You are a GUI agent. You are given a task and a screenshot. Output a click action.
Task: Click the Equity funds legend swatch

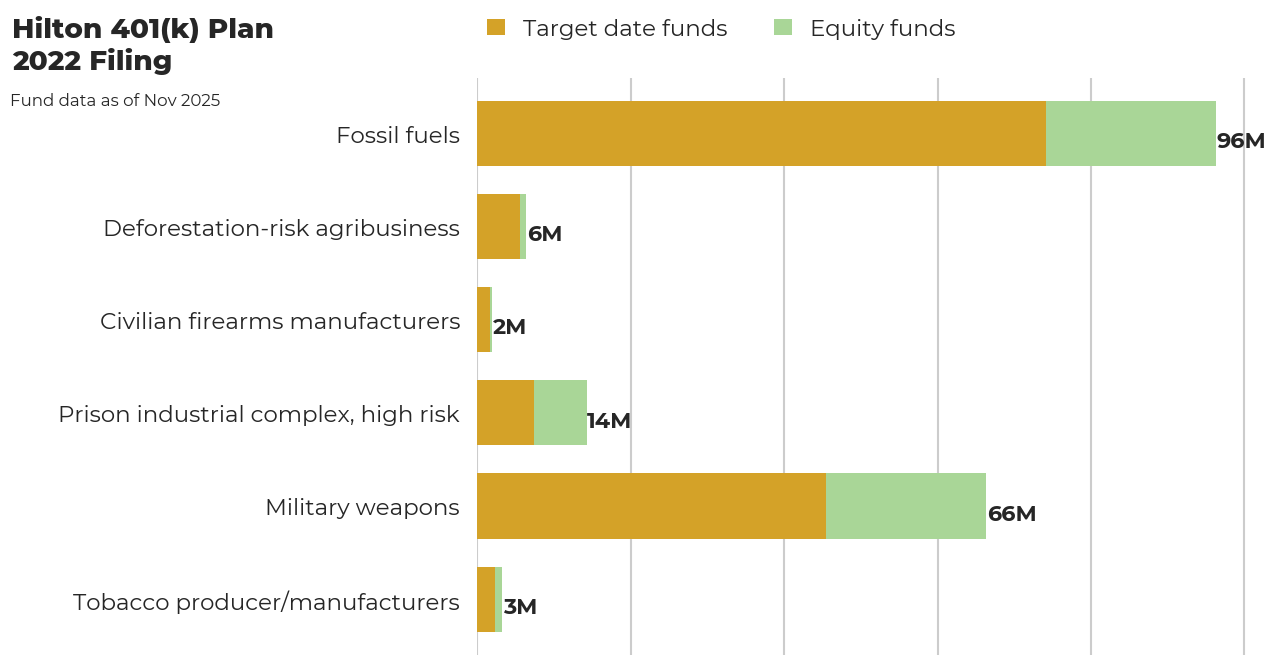pyautogui.click(x=785, y=28)
